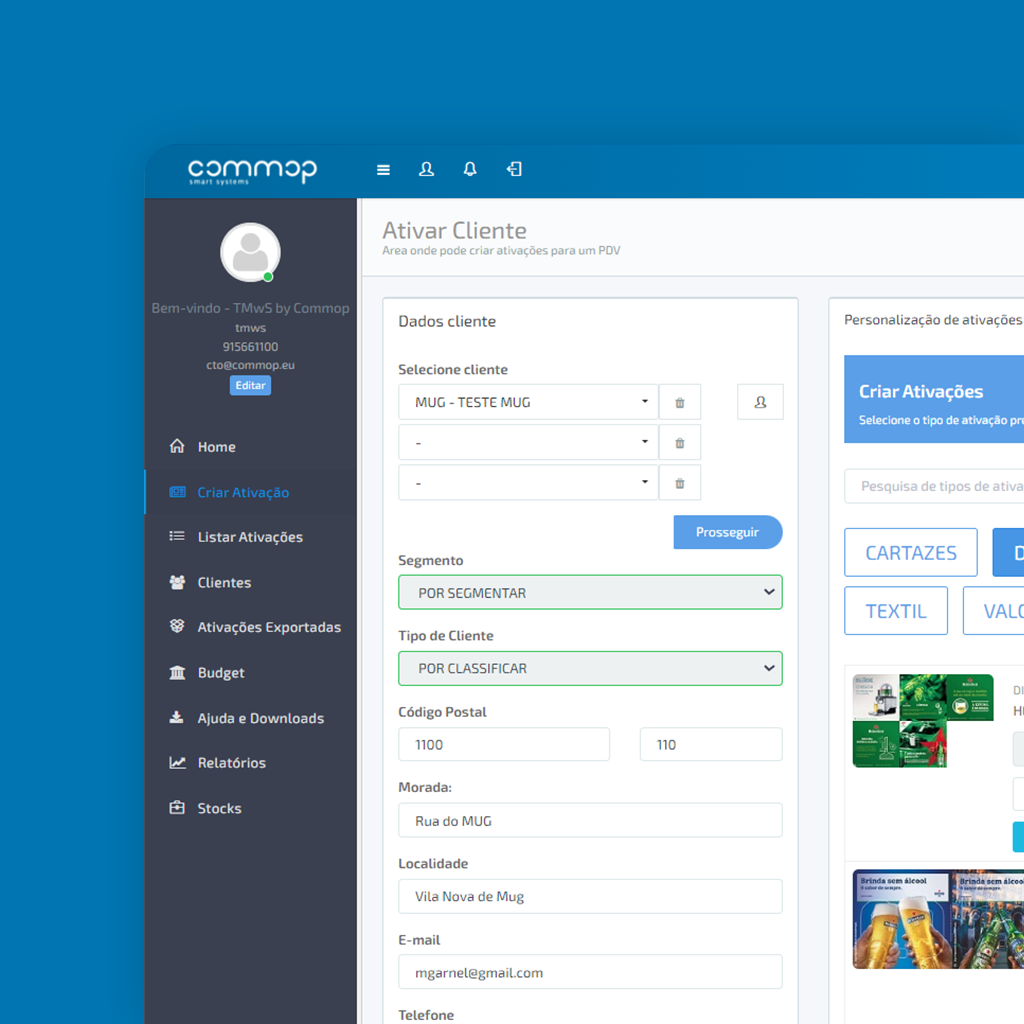Screen dimensions: 1024x1024
Task: Open Clientes menu item
Action: coord(251,582)
